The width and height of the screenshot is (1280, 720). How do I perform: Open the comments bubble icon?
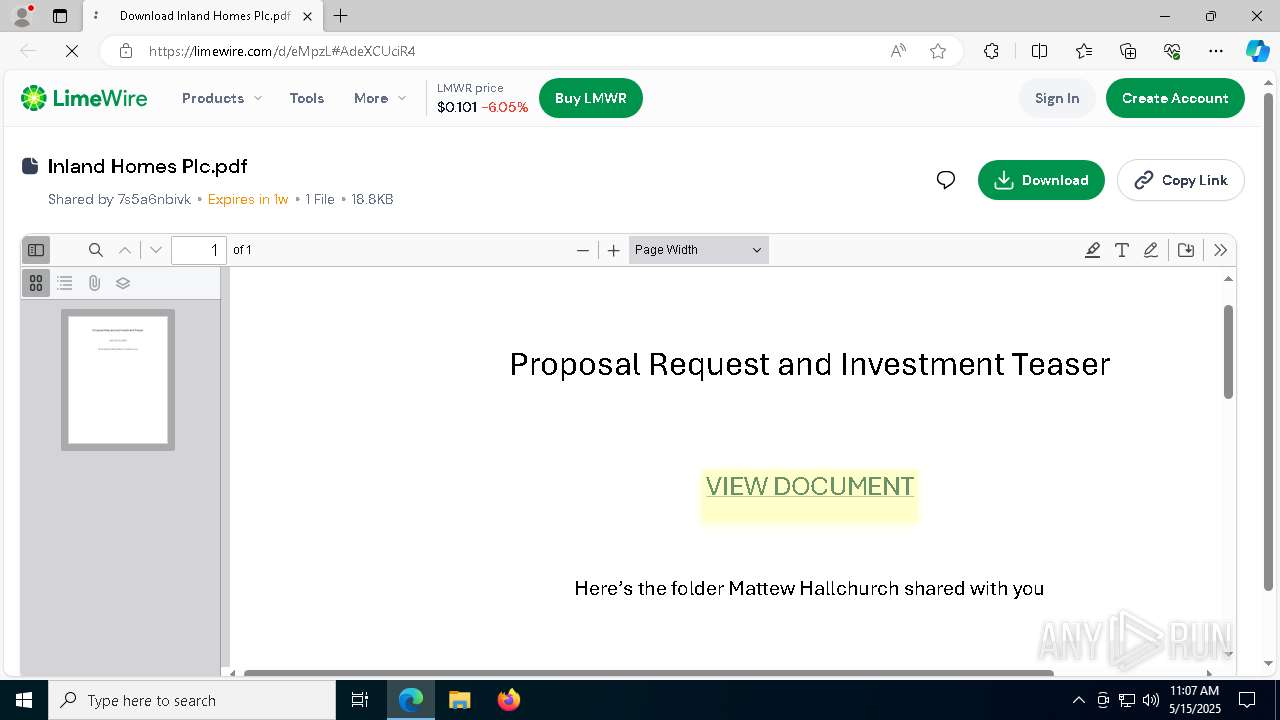(946, 180)
